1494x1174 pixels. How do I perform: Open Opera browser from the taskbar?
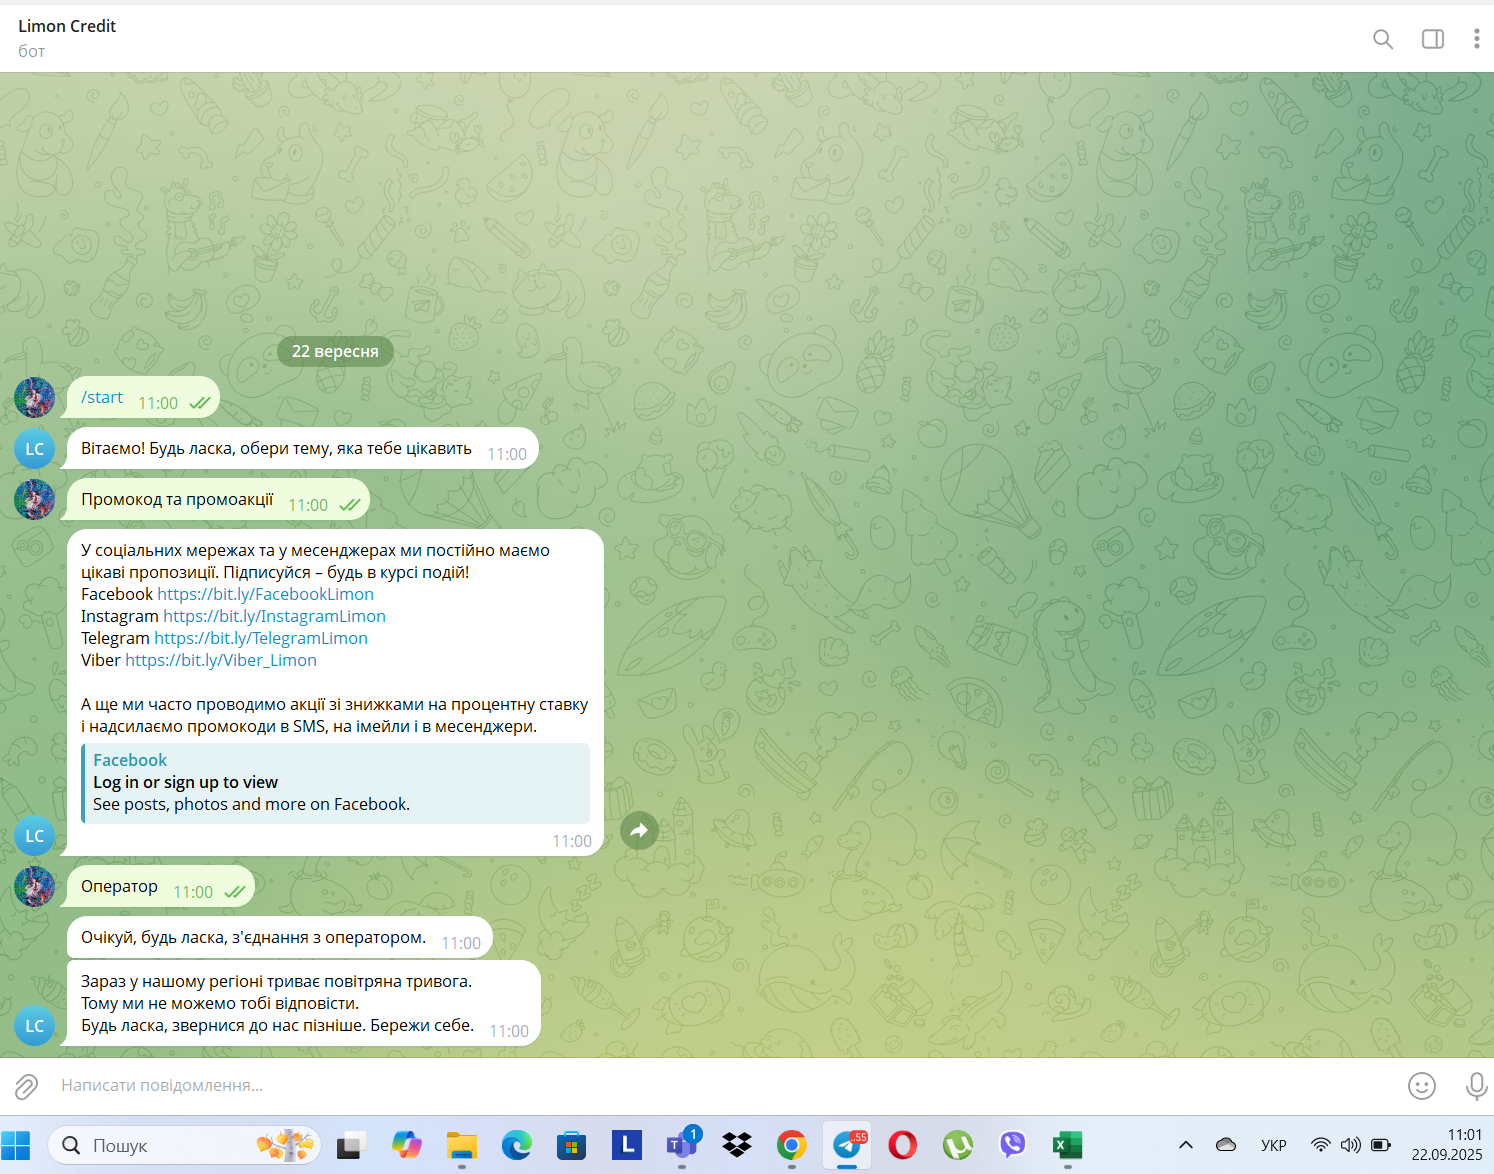[902, 1146]
